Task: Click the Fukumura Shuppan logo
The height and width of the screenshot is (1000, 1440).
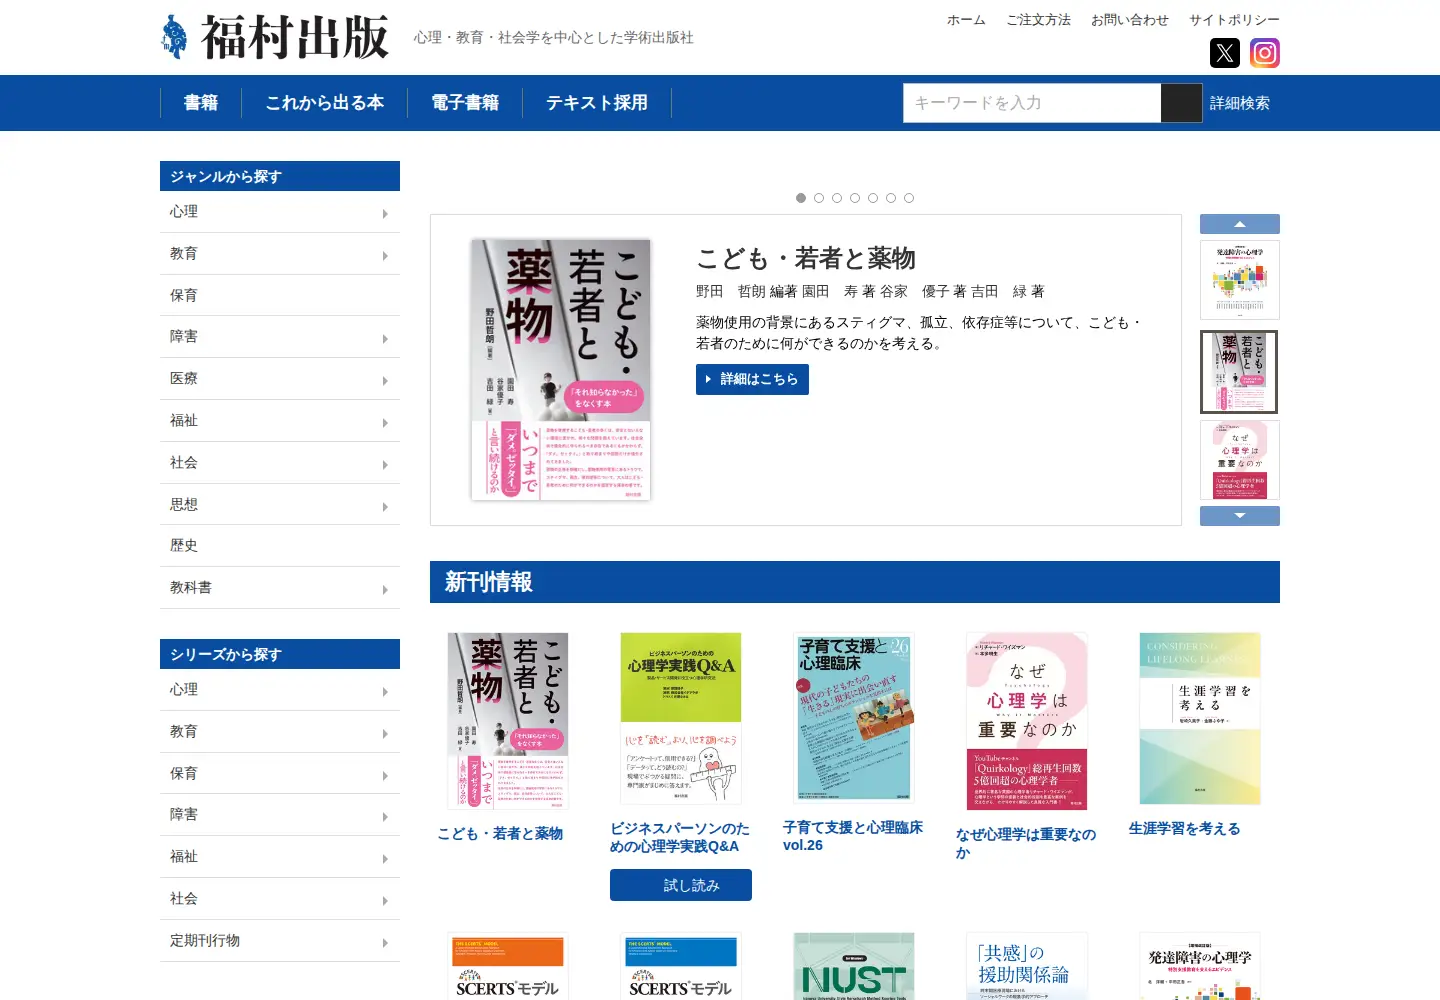Action: point(275,37)
